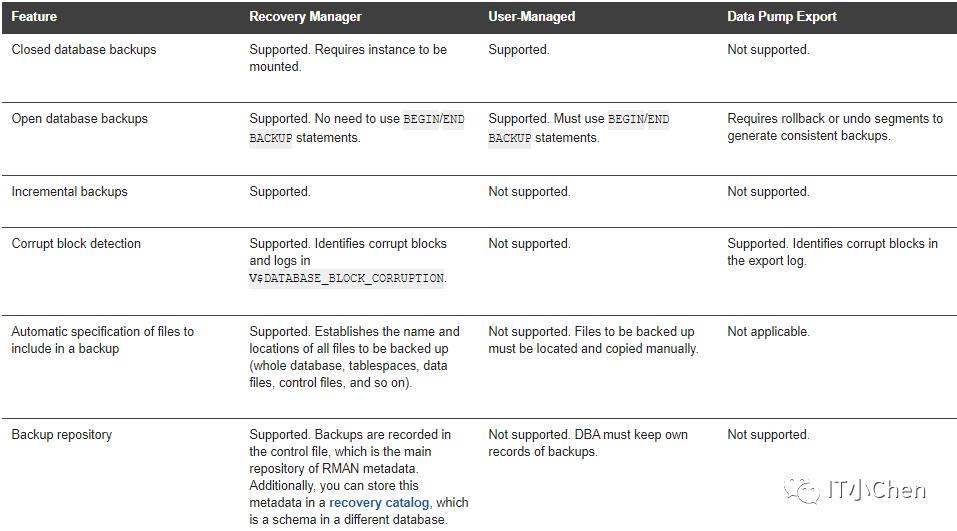Select "Not applicable." cell text
Viewport: 957px width, 531px height.
tap(768, 331)
